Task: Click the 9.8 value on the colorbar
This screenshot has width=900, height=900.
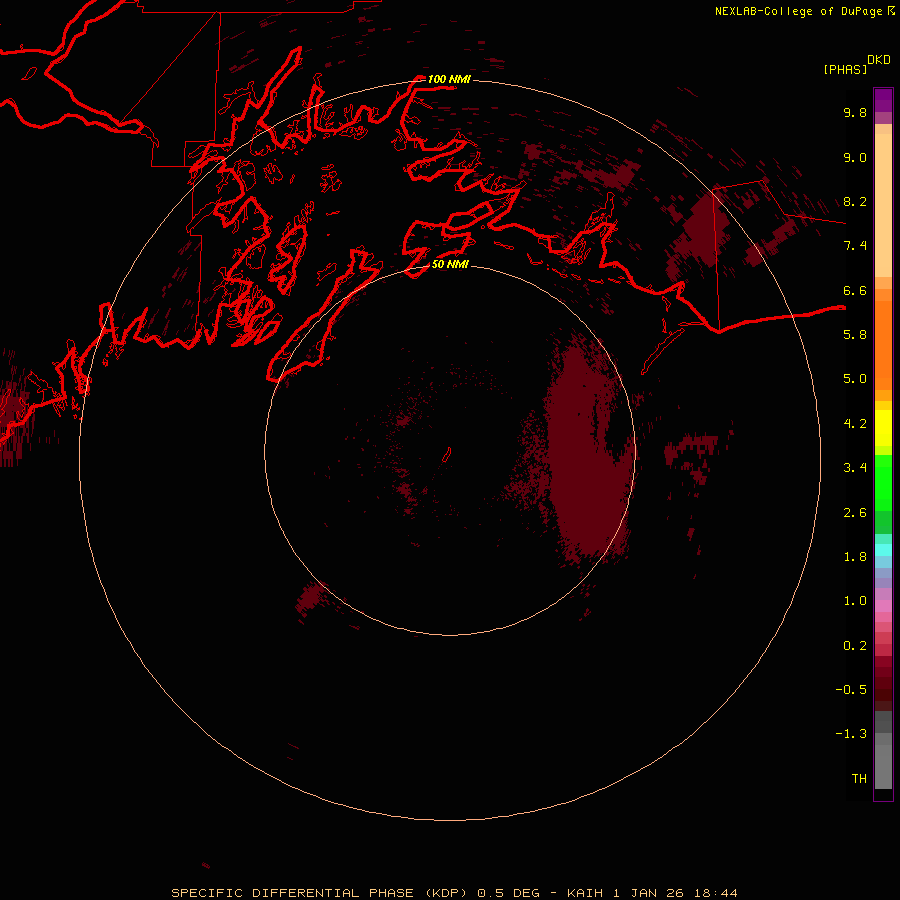Action: click(x=855, y=112)
